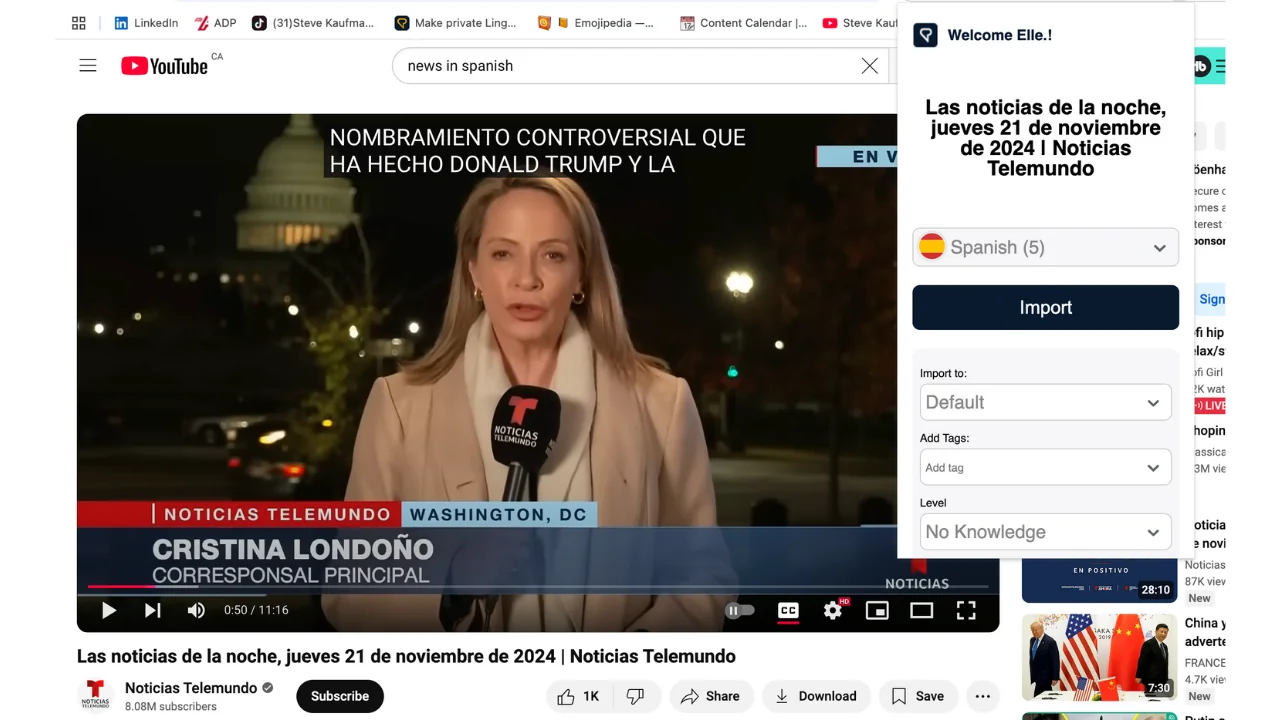Viewport: 1280px width, 720px height.
Task: Toggle autoplay switch in player
Action: (x=739, y=610)
